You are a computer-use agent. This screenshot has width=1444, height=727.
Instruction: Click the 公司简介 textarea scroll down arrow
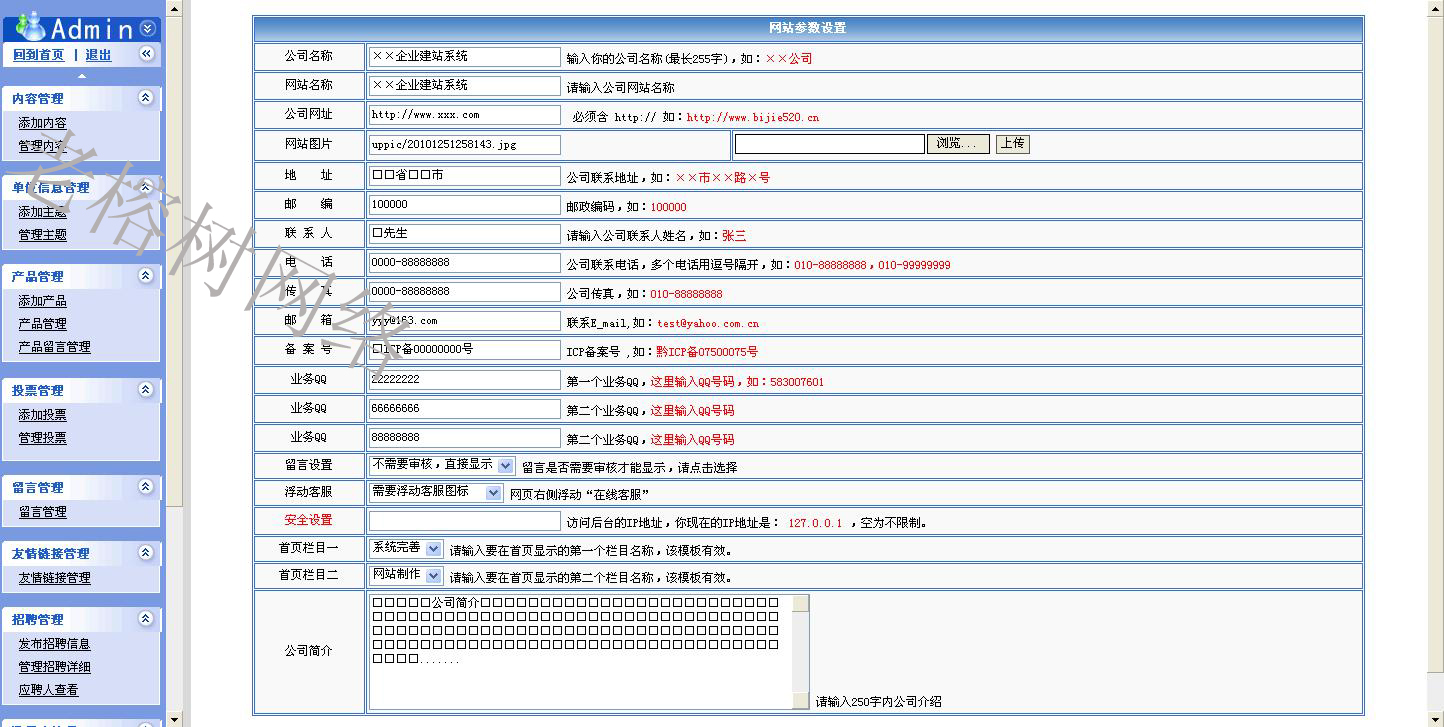click(800, 701)
